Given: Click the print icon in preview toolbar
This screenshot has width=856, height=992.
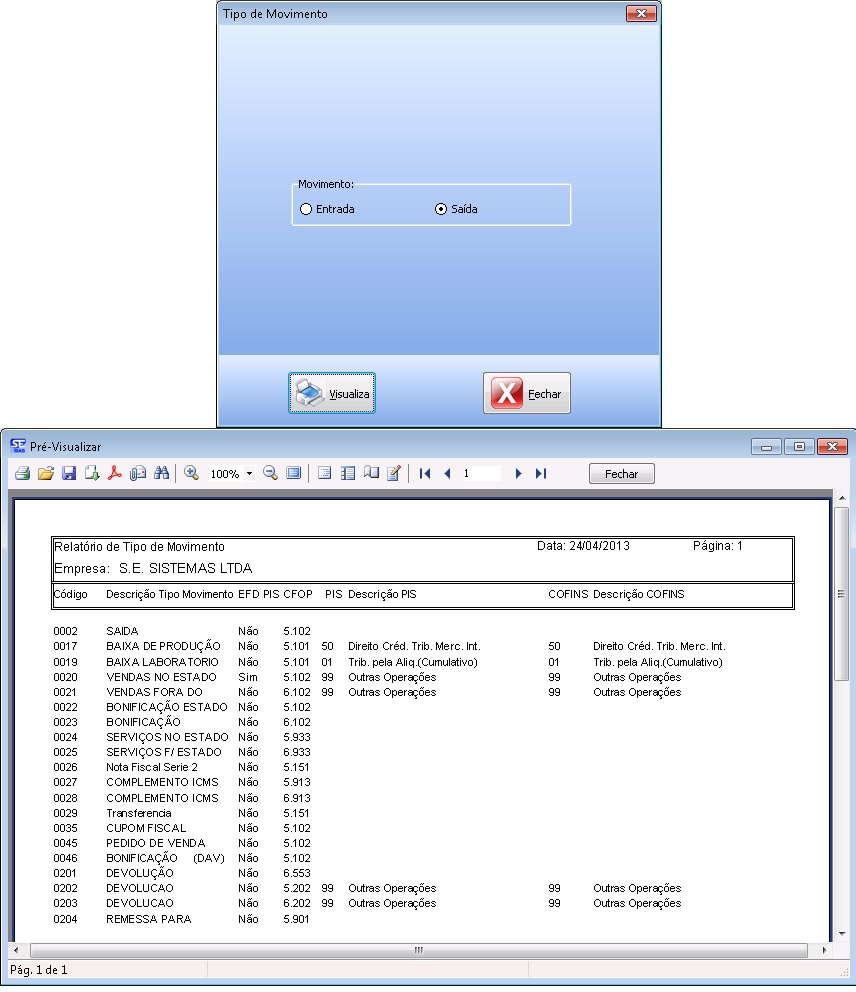Looking at the screenshot, I should coord(22,474).
